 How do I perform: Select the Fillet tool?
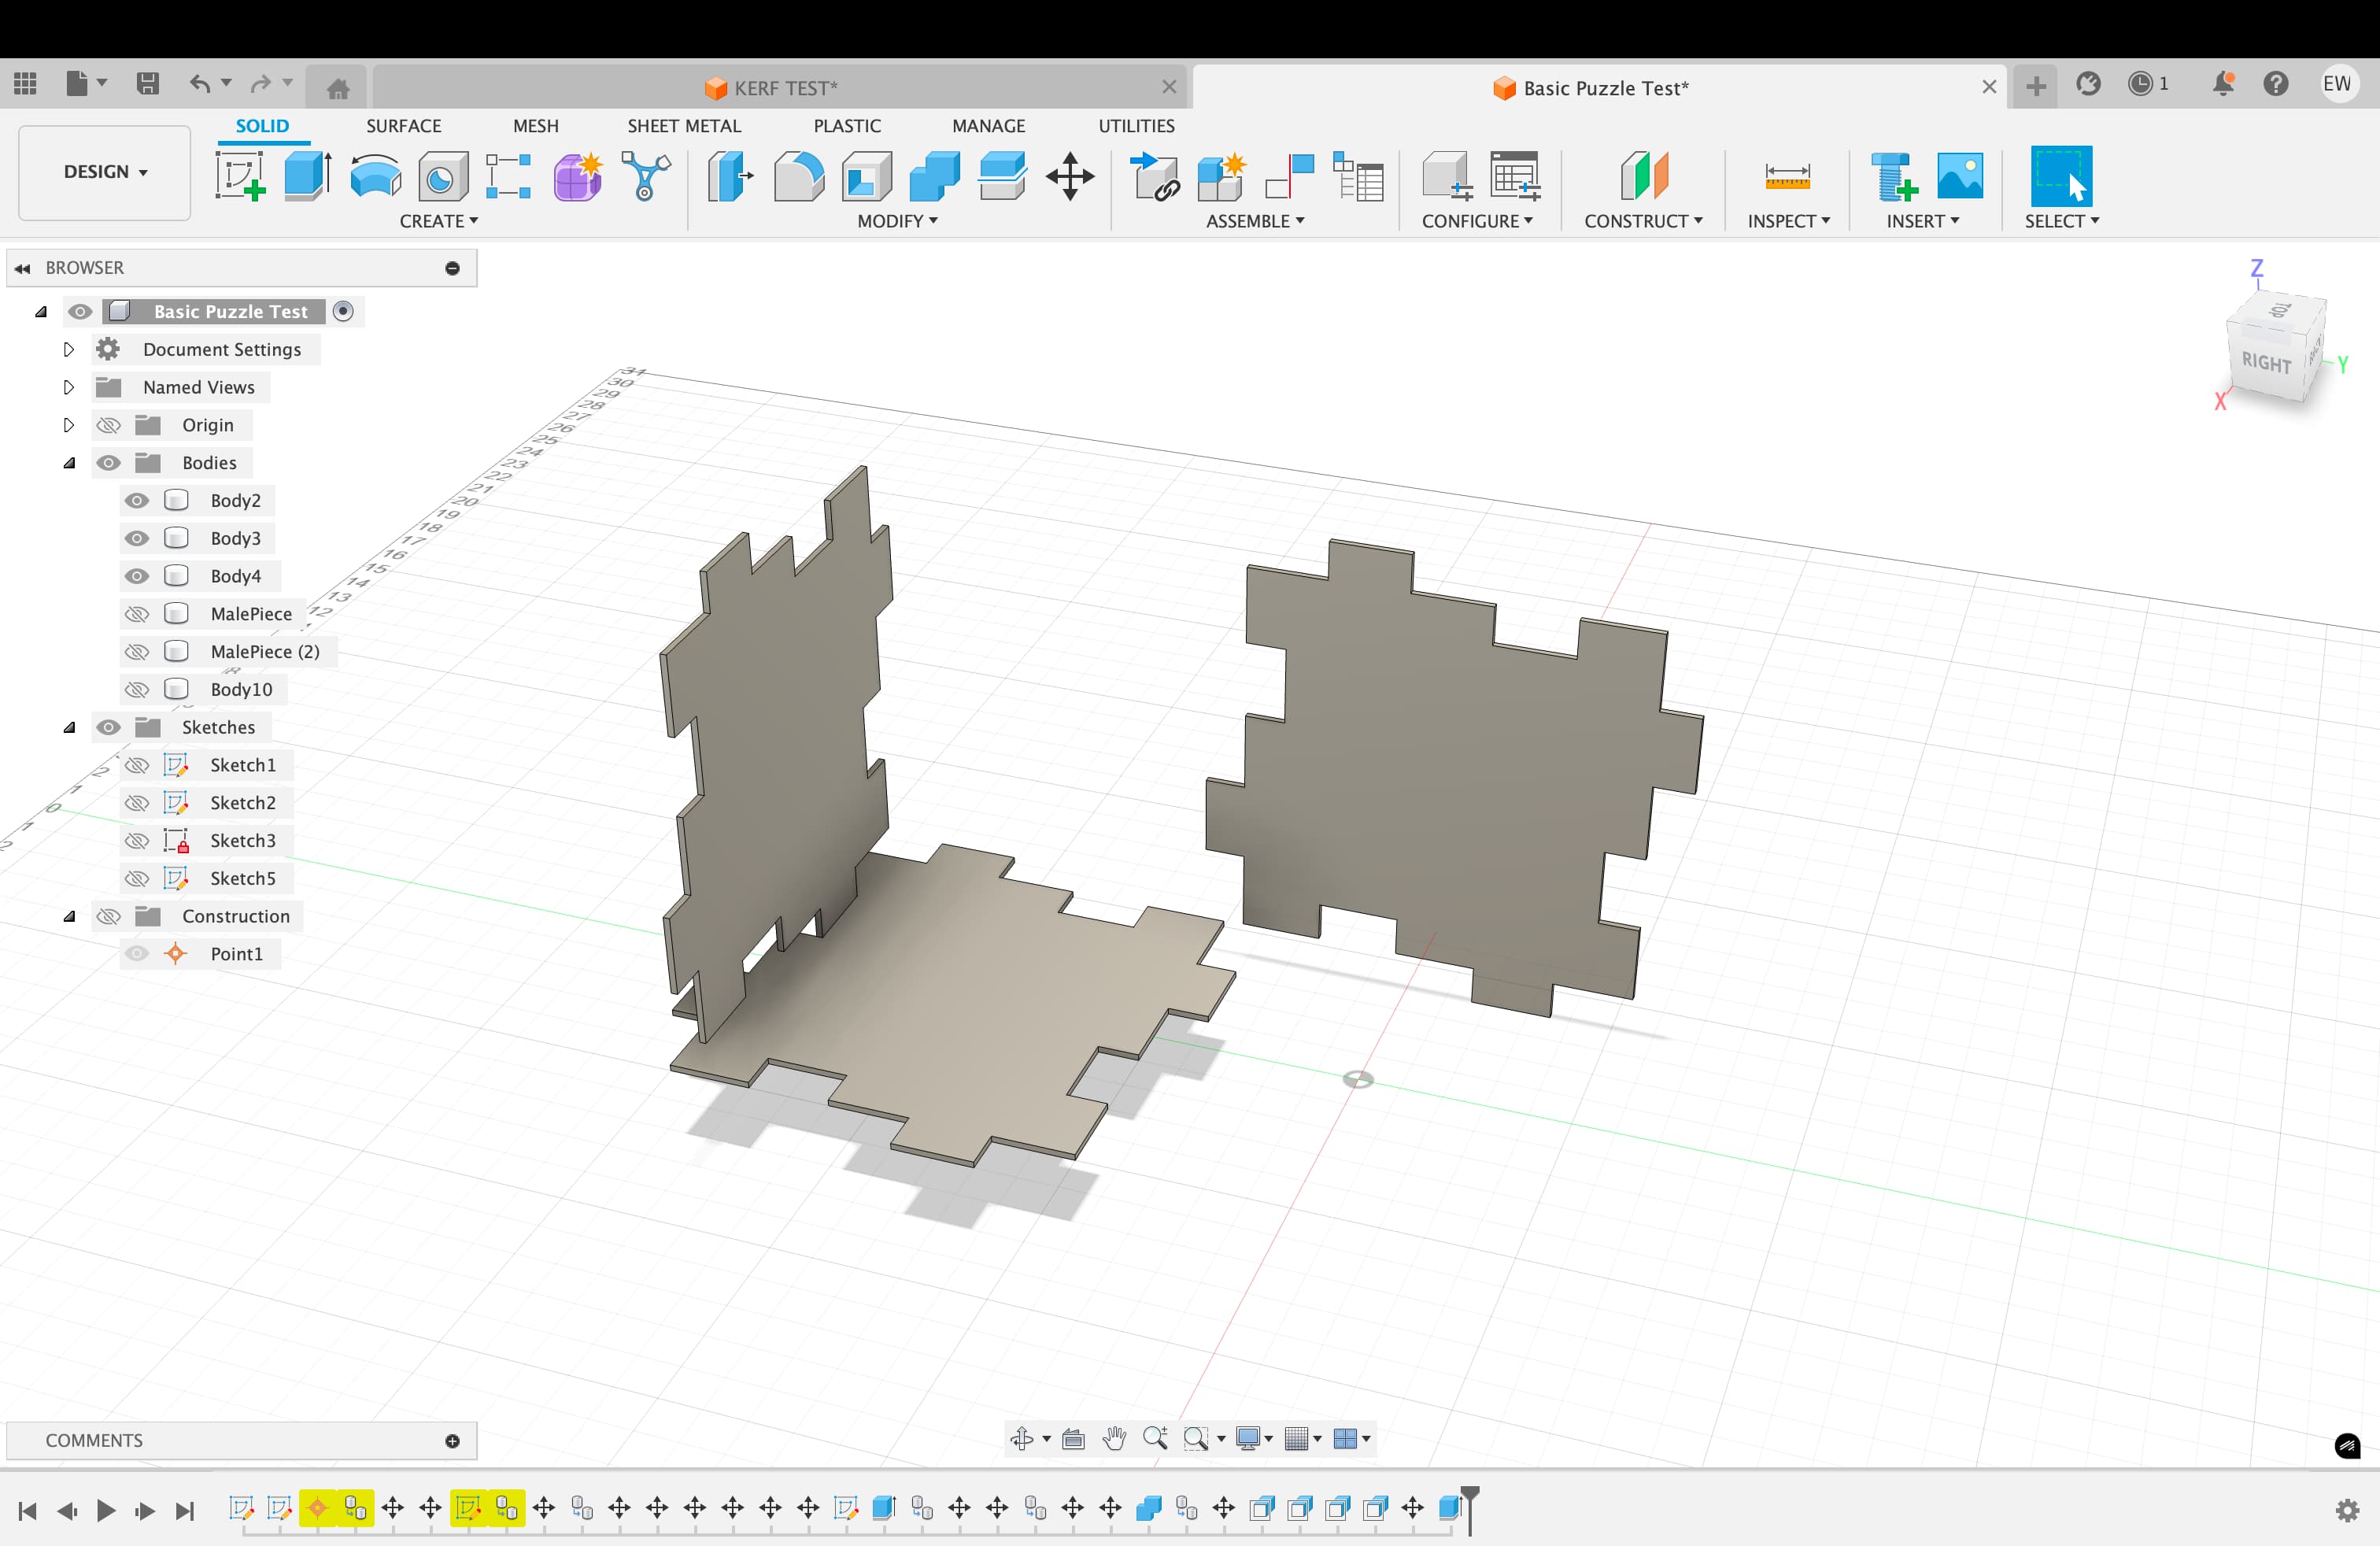tap(798, 176)
